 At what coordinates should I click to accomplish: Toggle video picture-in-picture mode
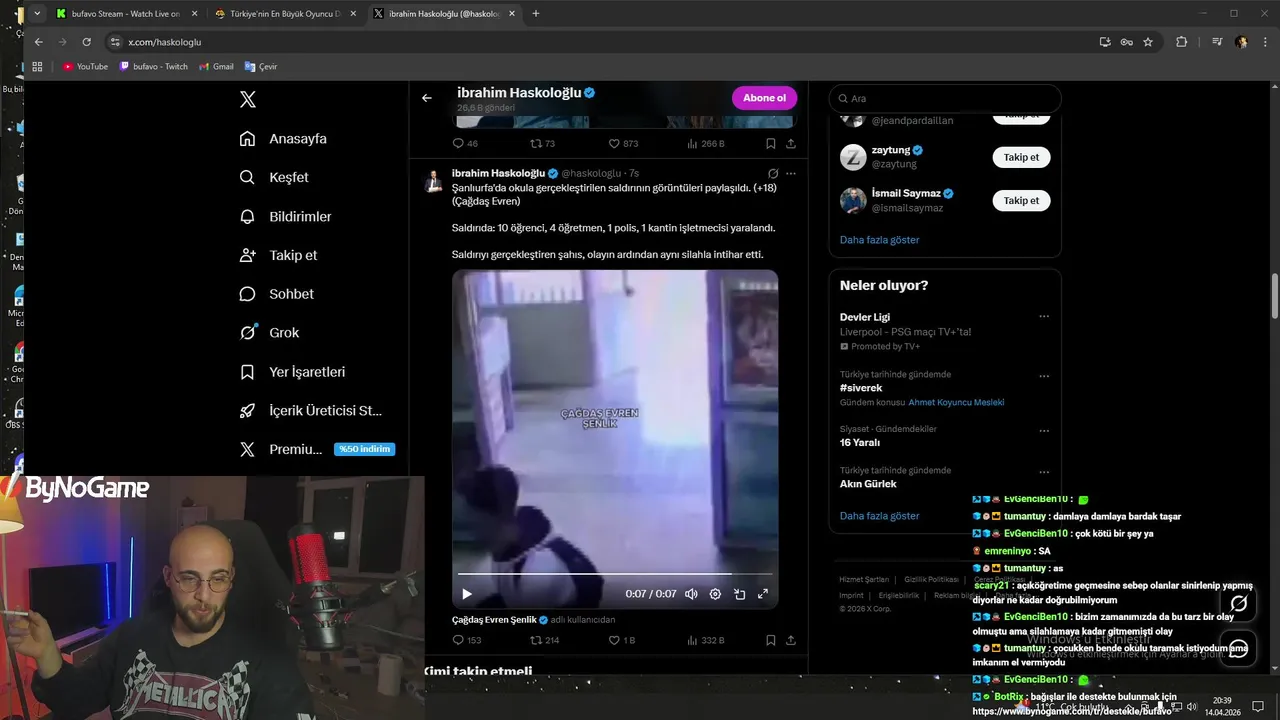739,594
